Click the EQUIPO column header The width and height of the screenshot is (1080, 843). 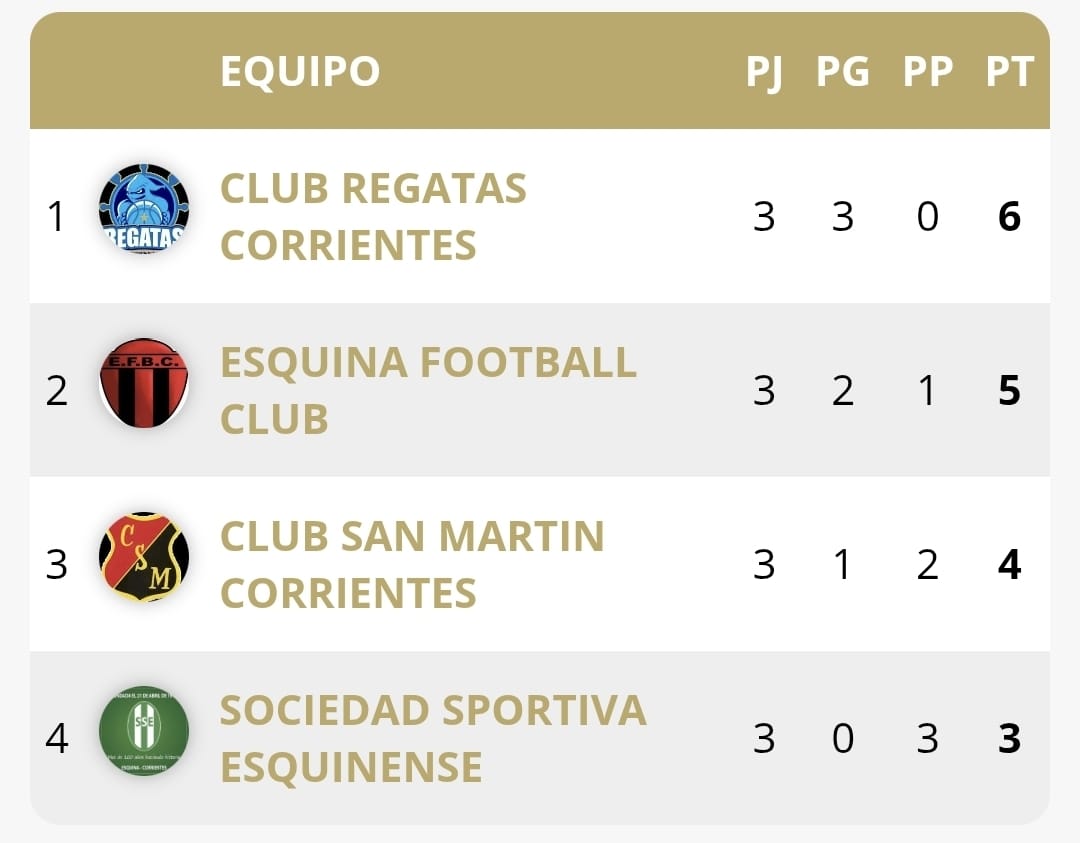pyautogui.click(x=300, y=72)
